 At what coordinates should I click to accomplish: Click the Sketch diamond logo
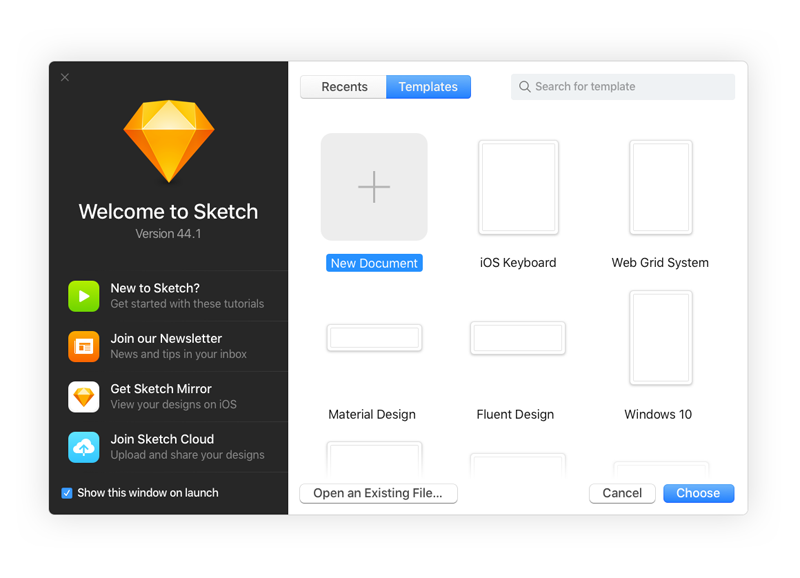(168, 140)
